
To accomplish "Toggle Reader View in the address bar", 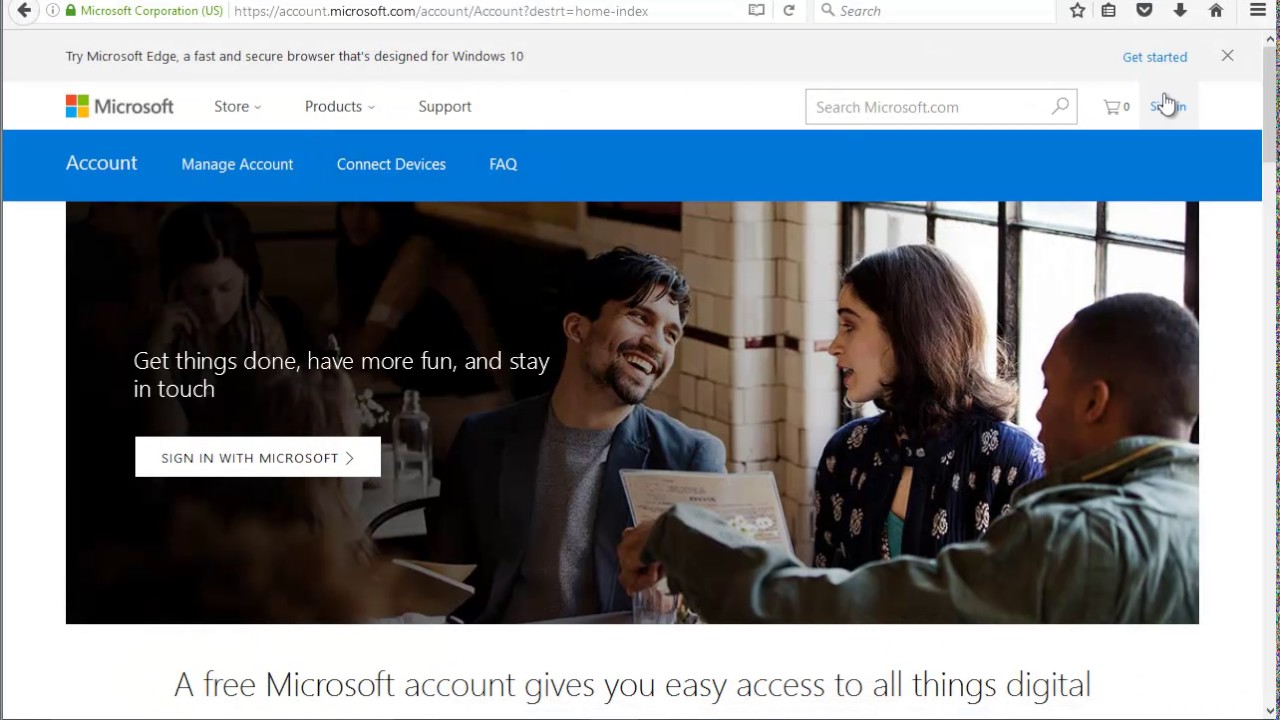I will pos(757,11).
